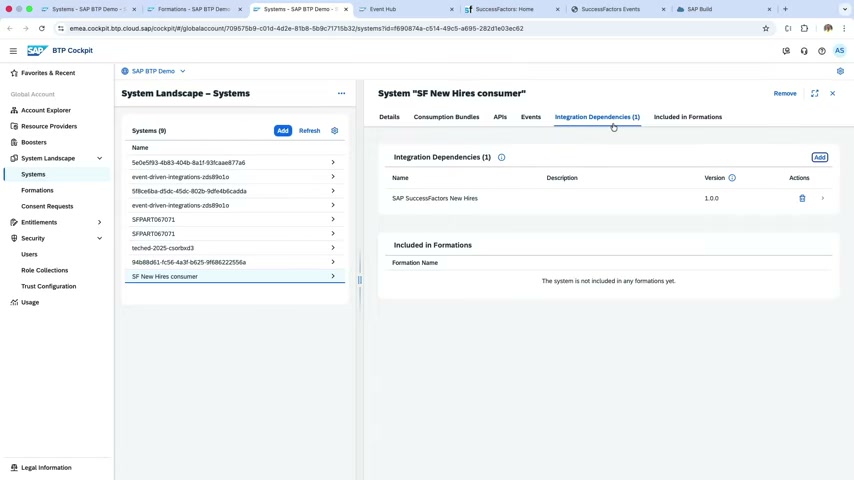The height and width of the screenshot is (480, 854).
Task: Open SF New Hires consumer row arrow
Action: [333, 276]
